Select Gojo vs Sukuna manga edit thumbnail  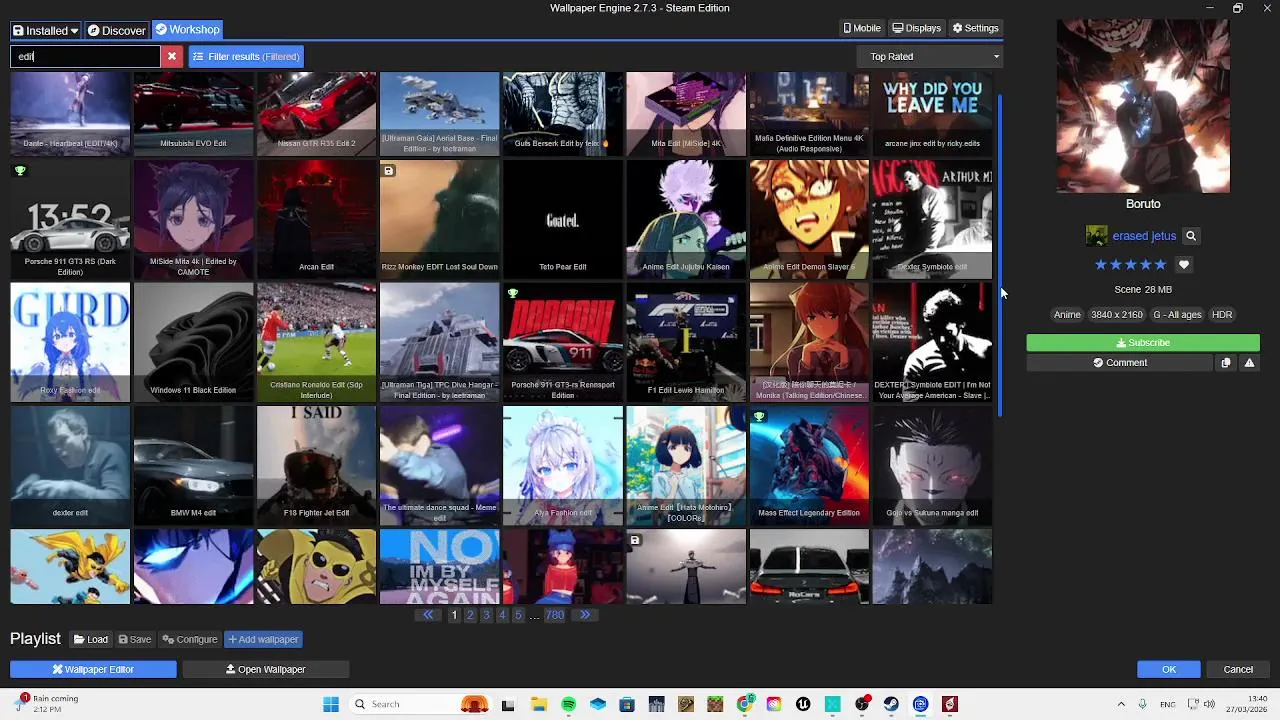pos(932,465)
